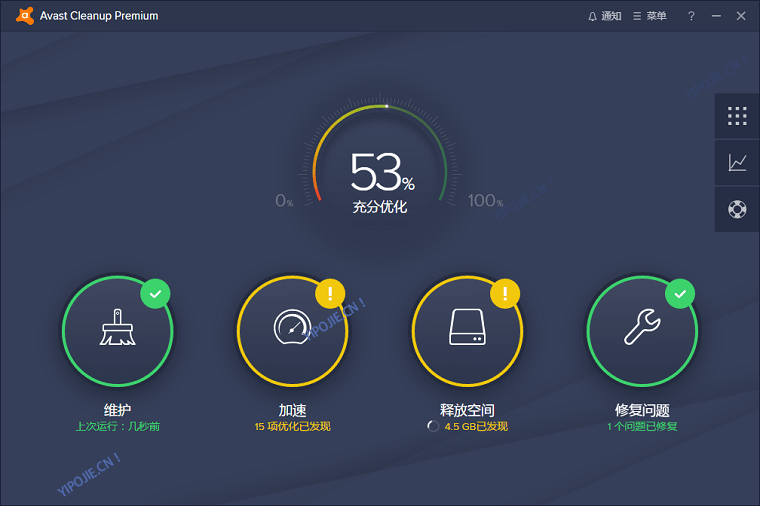
Task: Click the yellow warning badge on 释放空间
Action: pos(505,294)
